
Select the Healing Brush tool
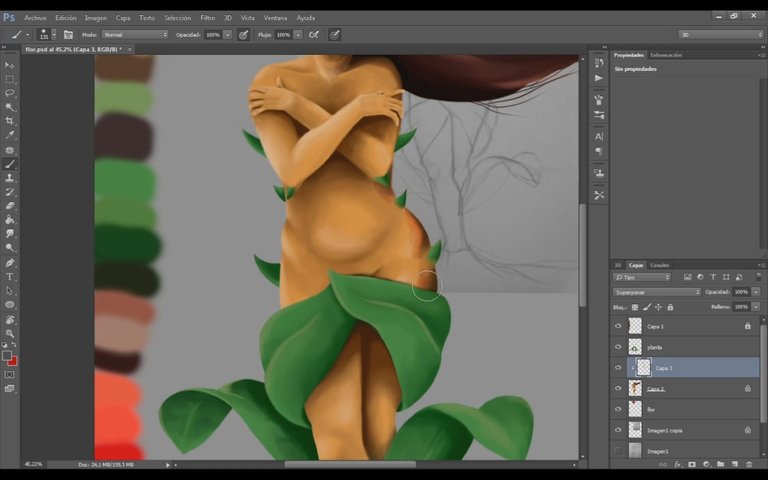(x=9, y=150)
